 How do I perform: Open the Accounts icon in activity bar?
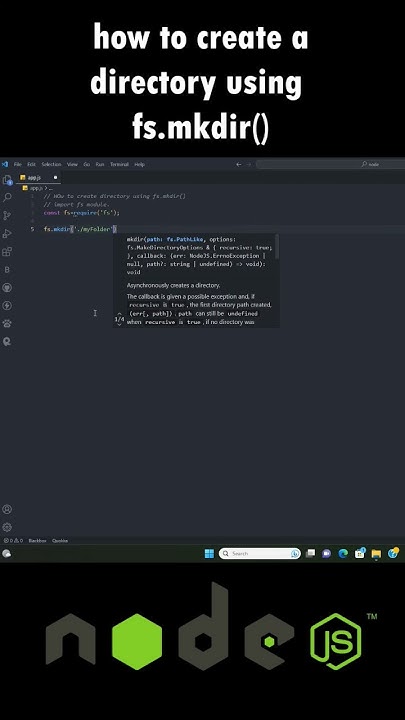pyautogui.click(x=7, y=509)
